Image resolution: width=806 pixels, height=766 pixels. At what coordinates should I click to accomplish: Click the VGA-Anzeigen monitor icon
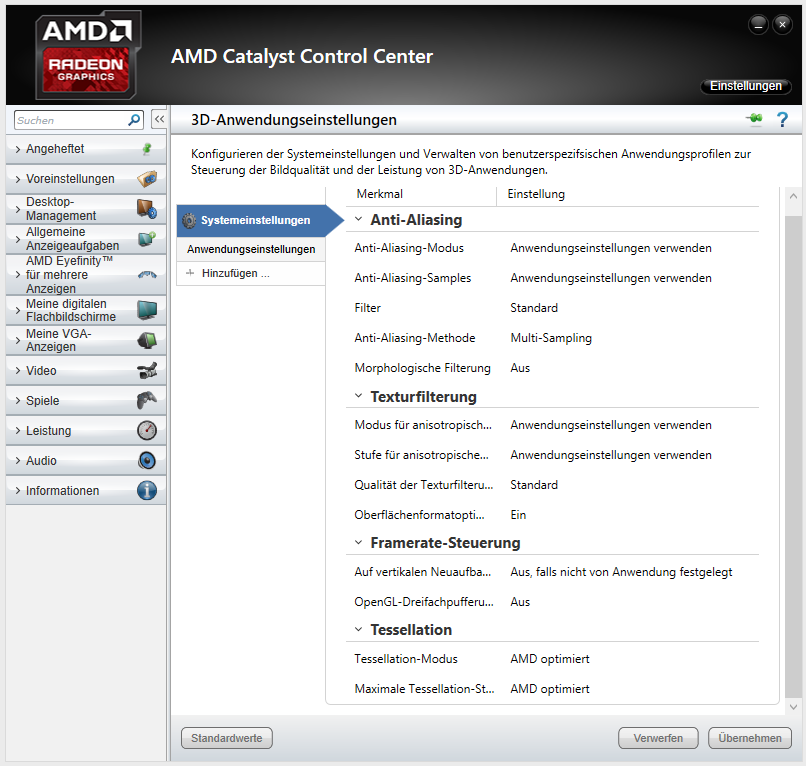click(147, 340)
